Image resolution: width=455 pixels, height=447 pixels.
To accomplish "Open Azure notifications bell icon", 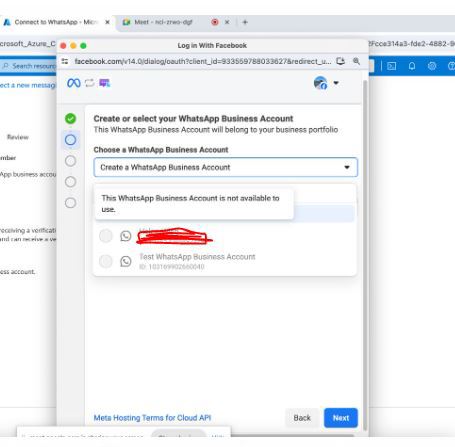I will tap(412, 66).
